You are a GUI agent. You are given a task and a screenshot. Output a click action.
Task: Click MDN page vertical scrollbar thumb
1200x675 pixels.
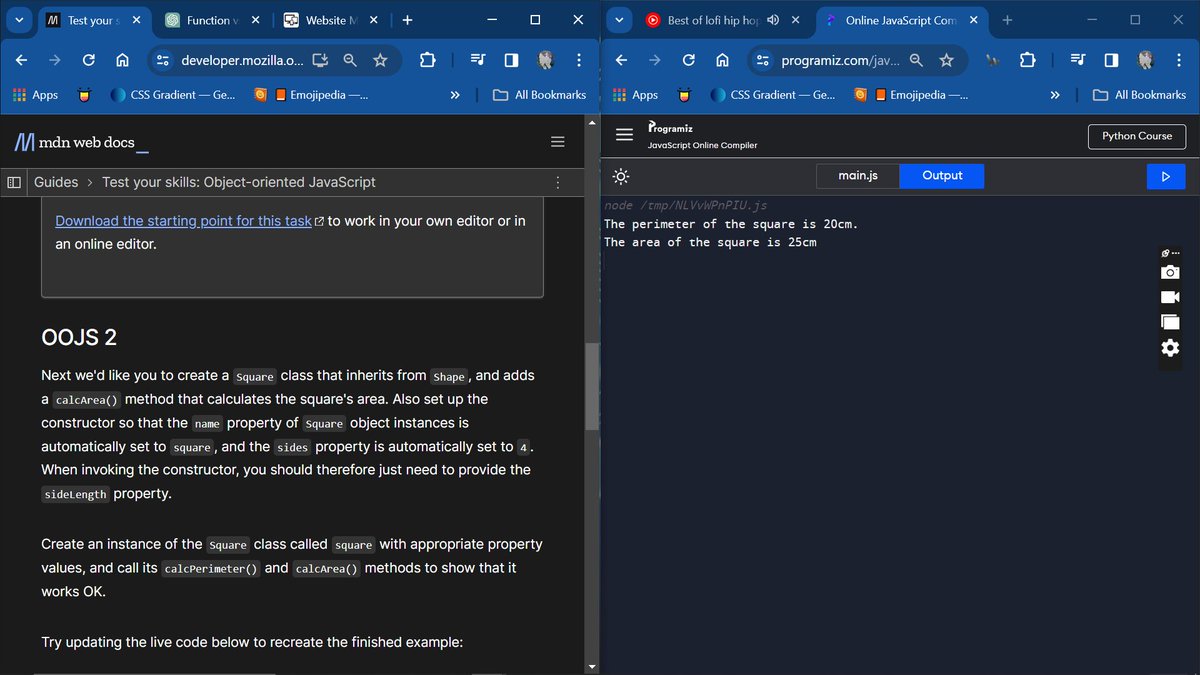(x=592, y=387)
